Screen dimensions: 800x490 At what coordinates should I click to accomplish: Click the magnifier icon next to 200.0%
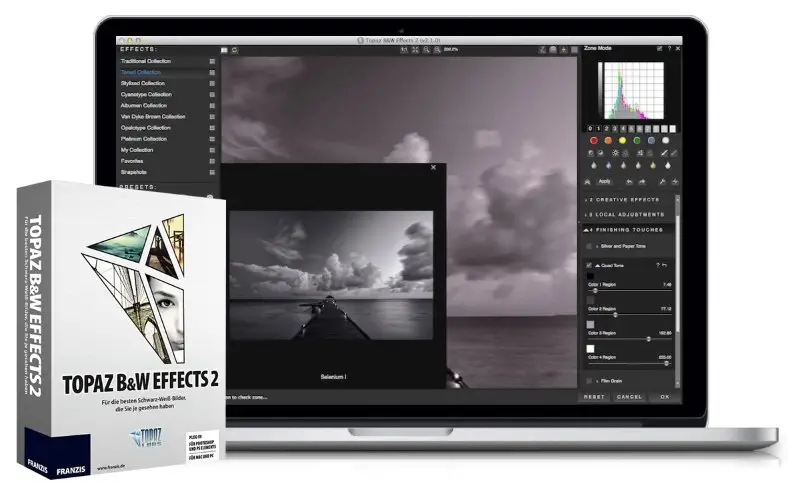point(438,50)
